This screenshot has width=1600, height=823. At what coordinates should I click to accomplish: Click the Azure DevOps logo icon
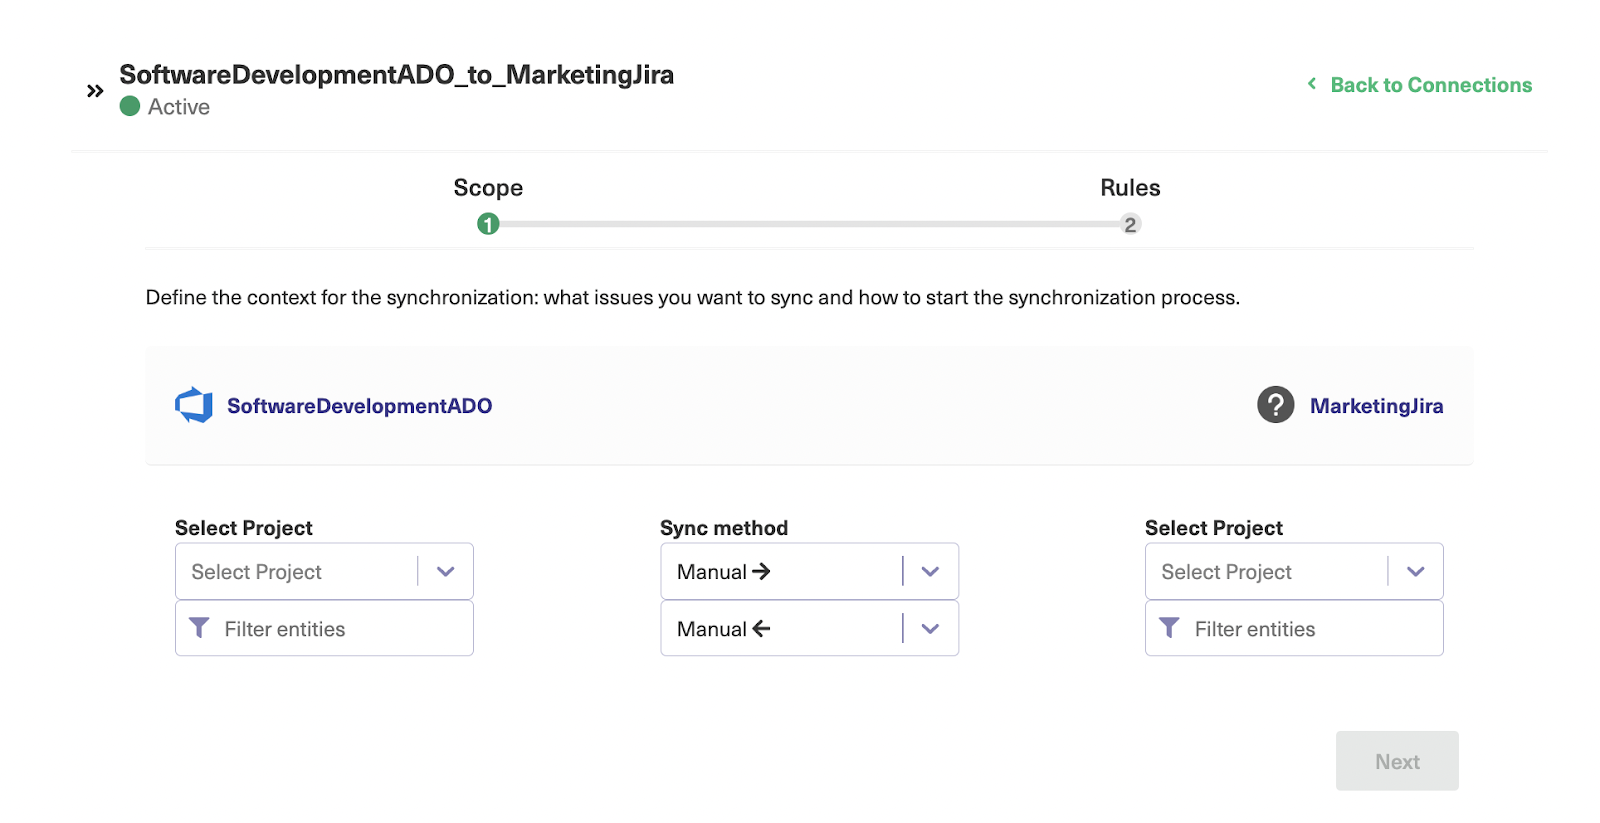click(x=194, y=405)
